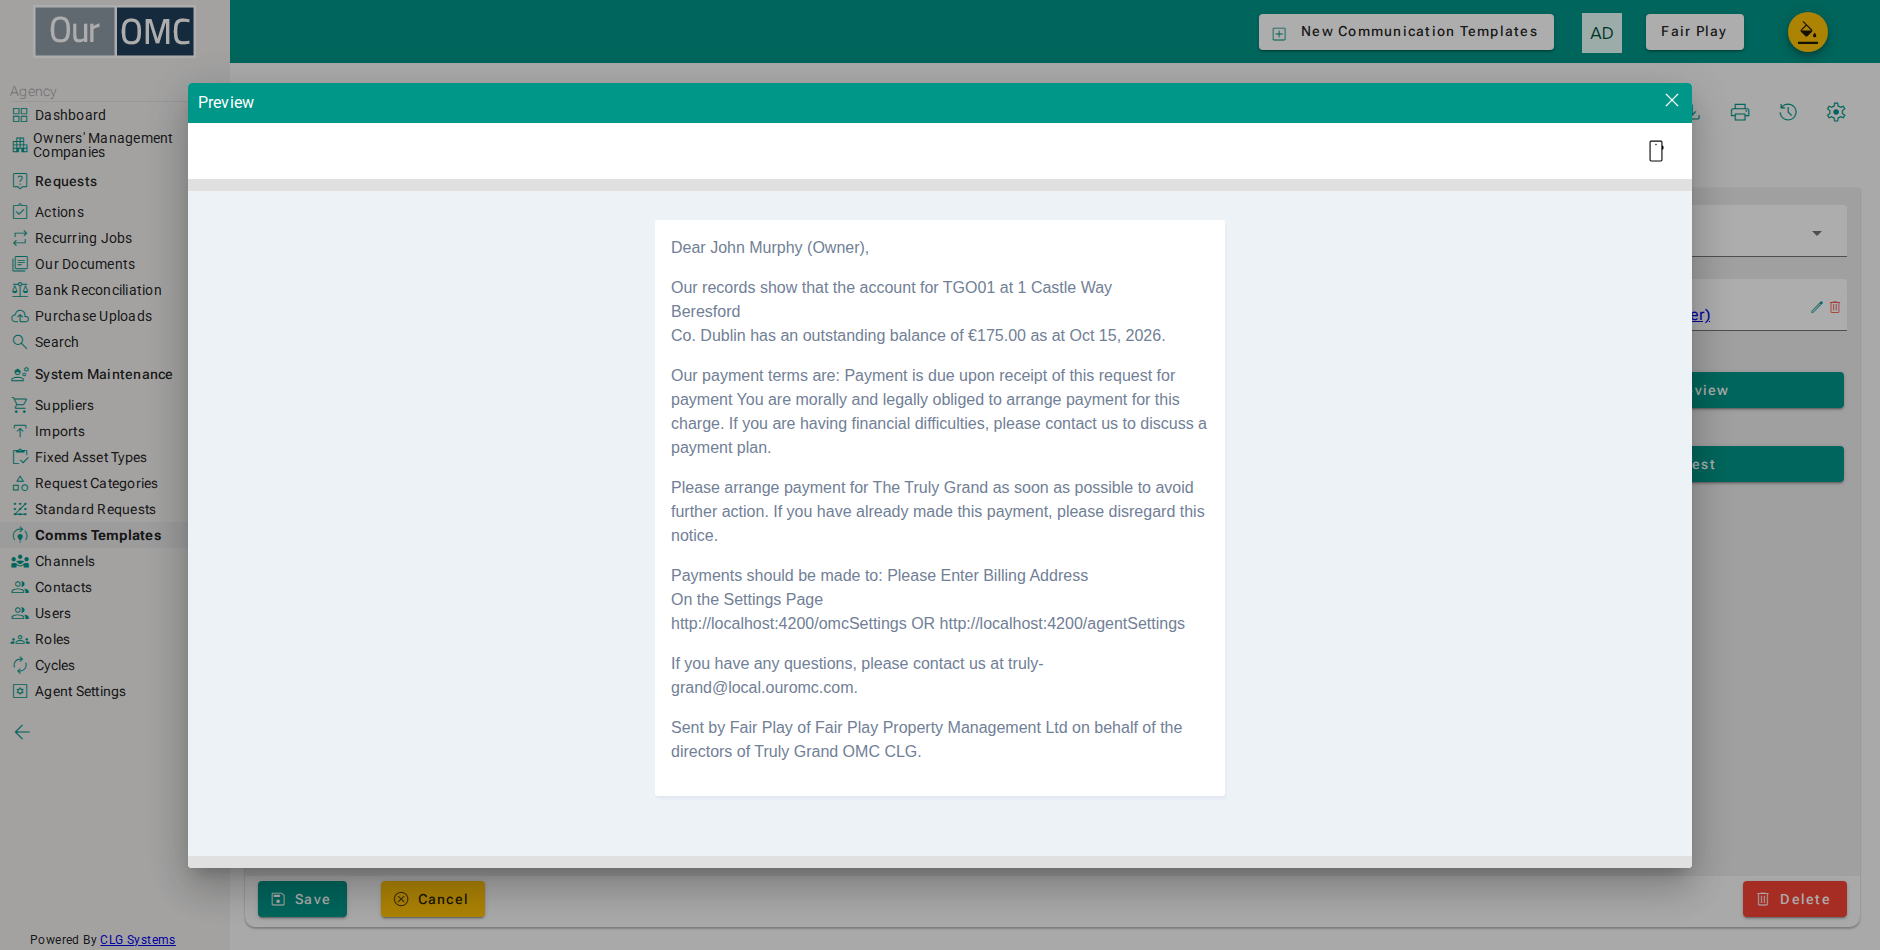Screen dimensions: 1880x950
Task: Click the Cycles refresh icon
Action: coord(20,665)
